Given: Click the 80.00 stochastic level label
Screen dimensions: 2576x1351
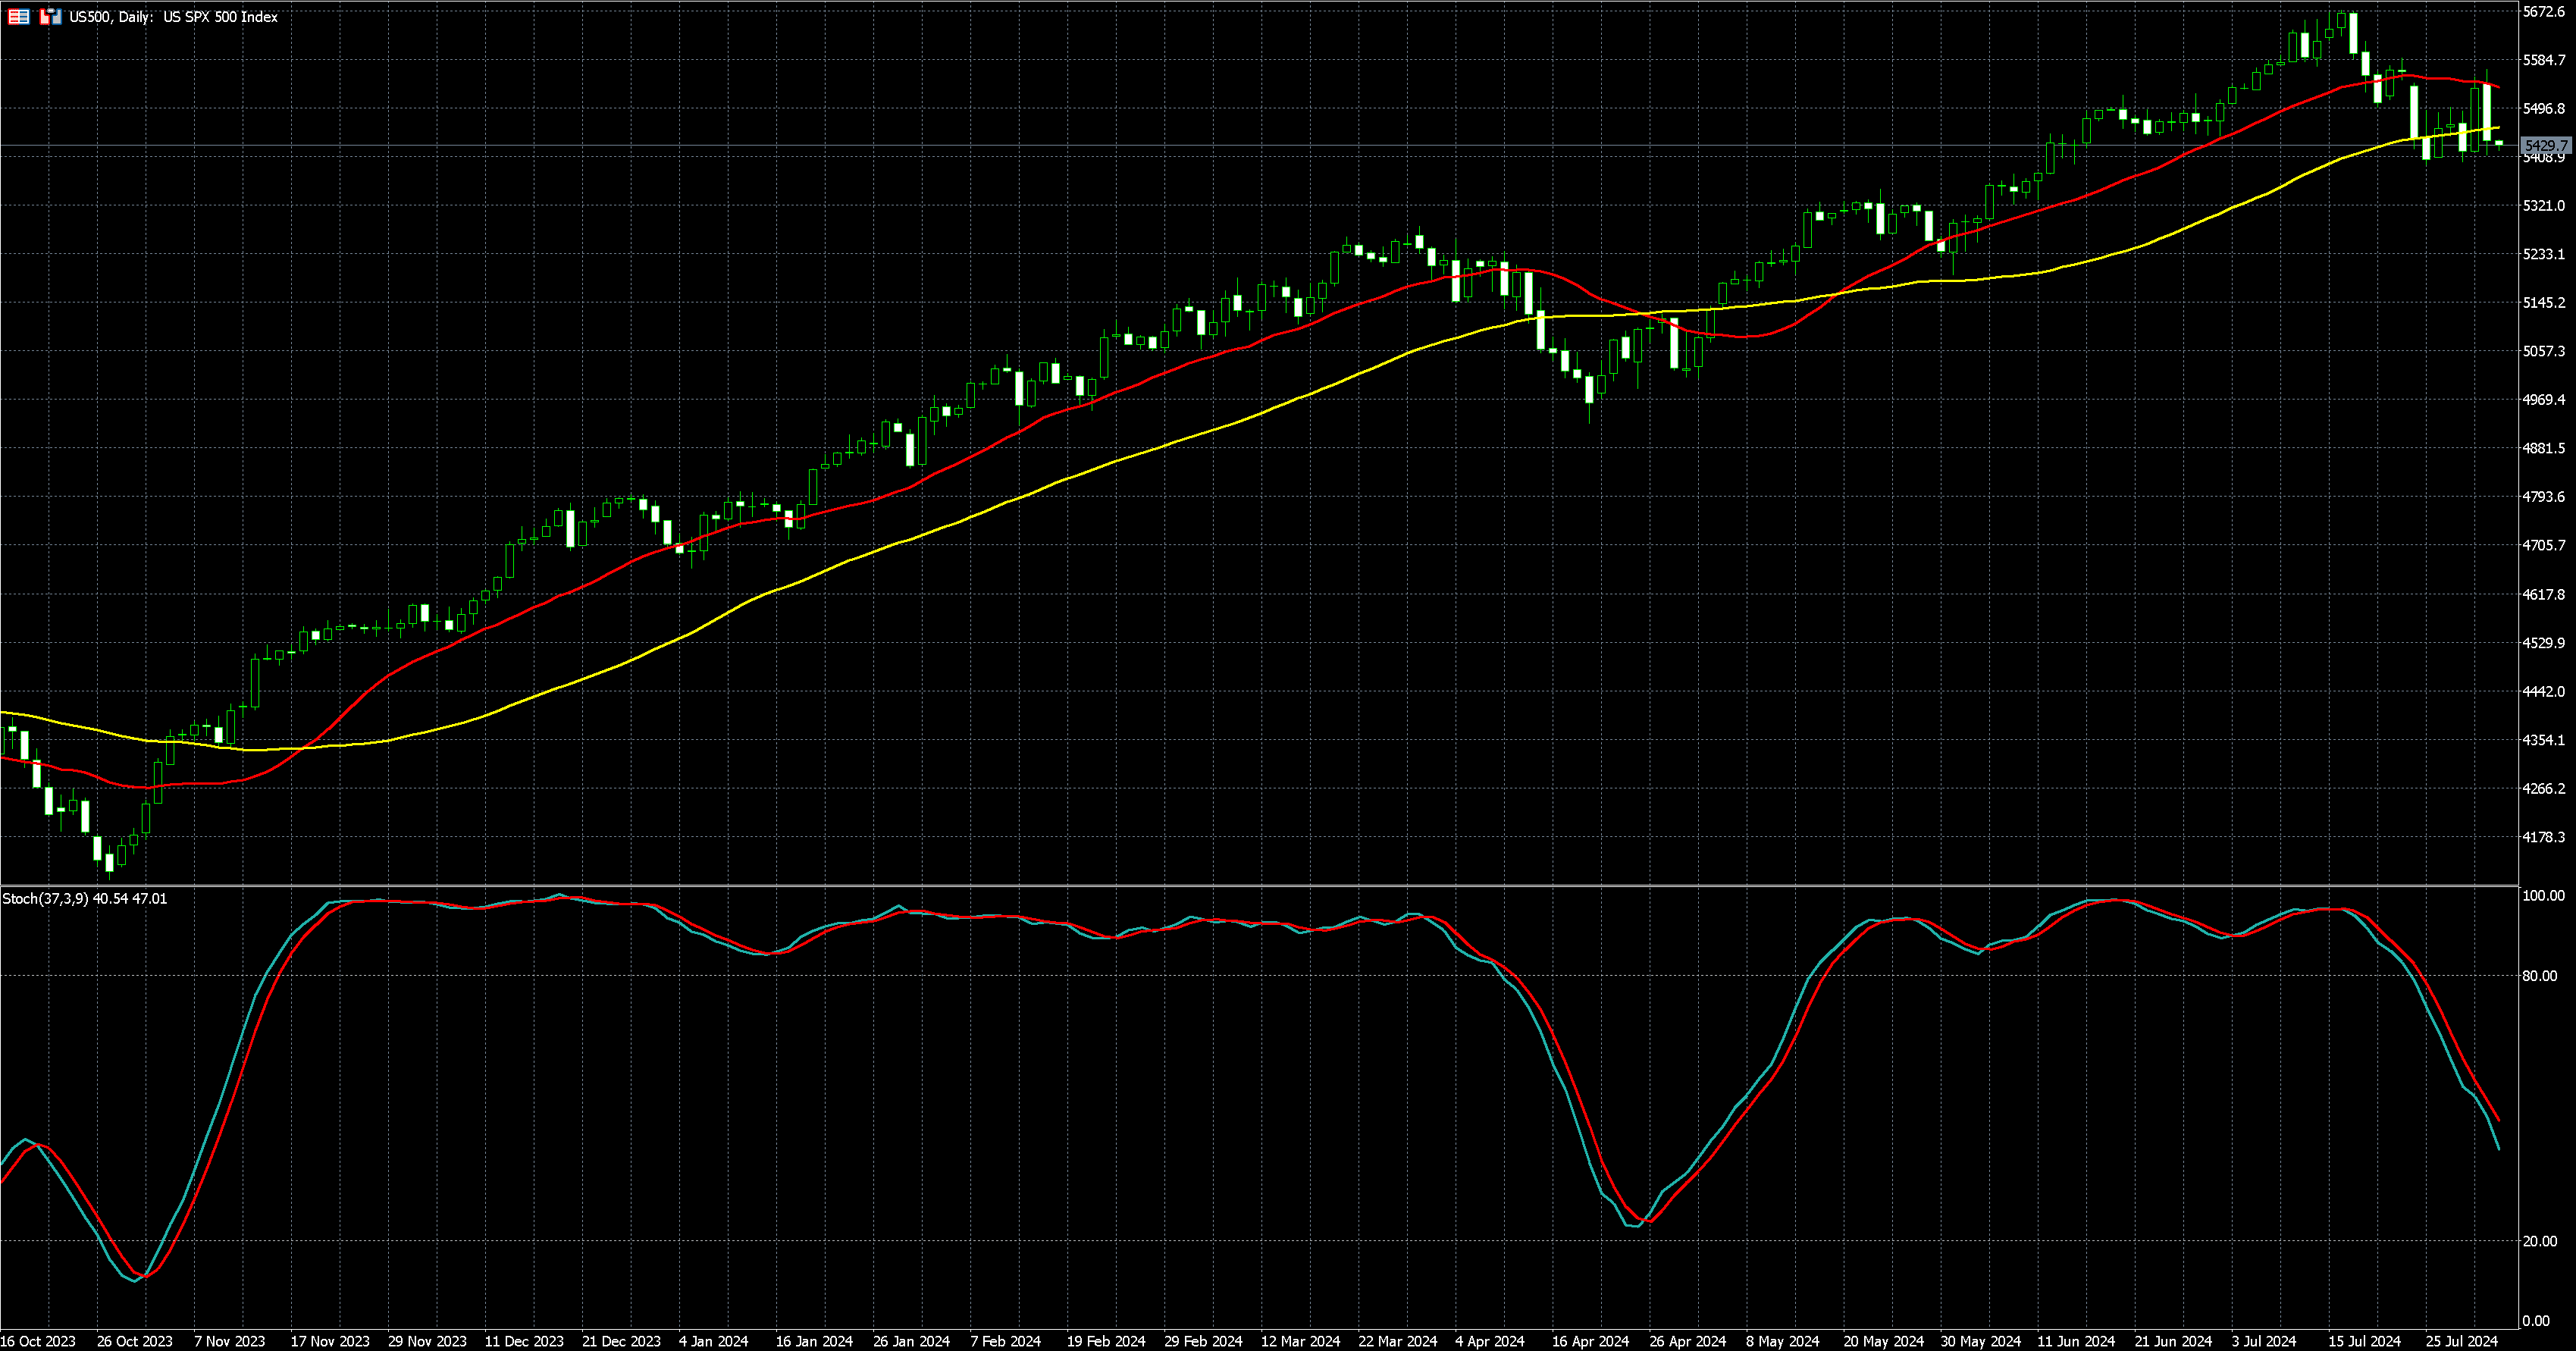Looking at the screenshot, I should (x=2539, y=976).
